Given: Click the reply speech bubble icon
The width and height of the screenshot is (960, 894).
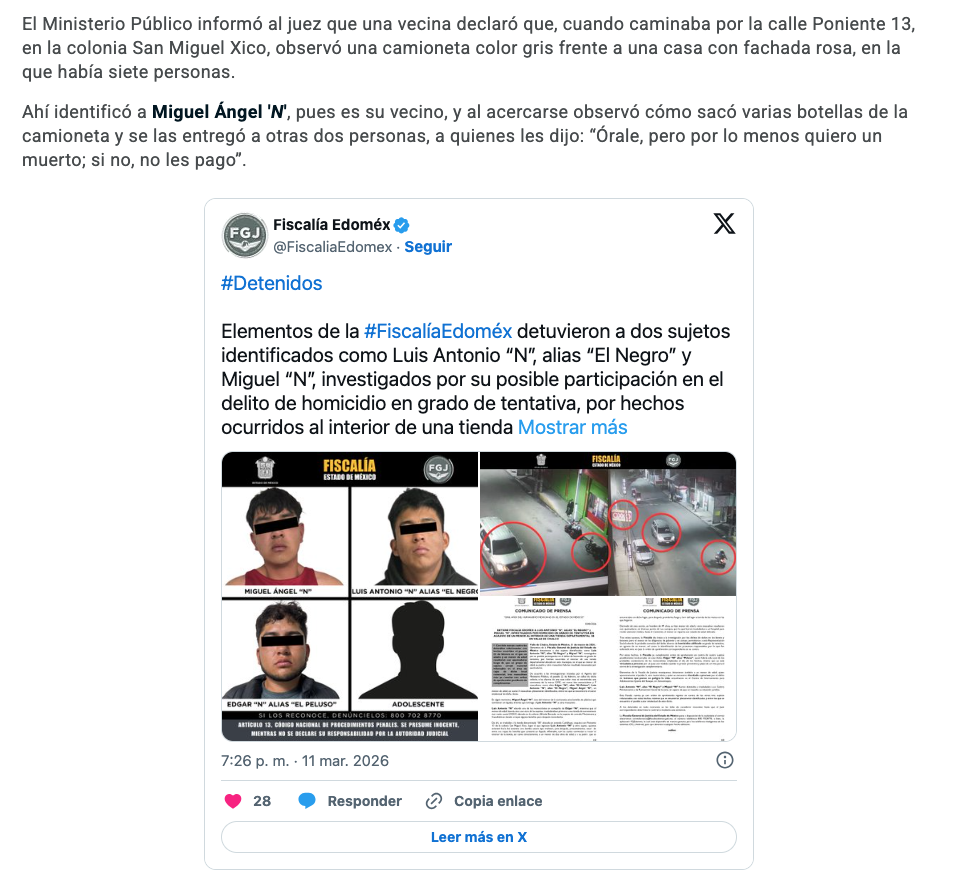Looking at the screenshot, I should click(307, 801).
